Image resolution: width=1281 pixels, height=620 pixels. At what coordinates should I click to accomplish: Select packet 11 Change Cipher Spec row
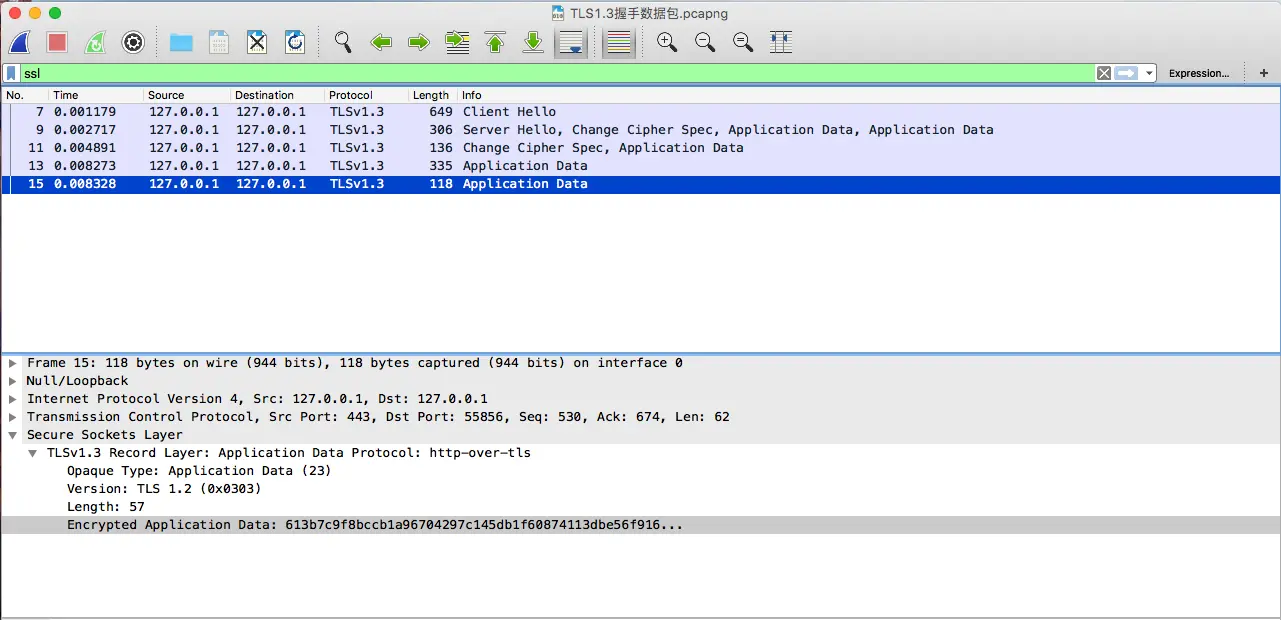(x=640, y=148)
